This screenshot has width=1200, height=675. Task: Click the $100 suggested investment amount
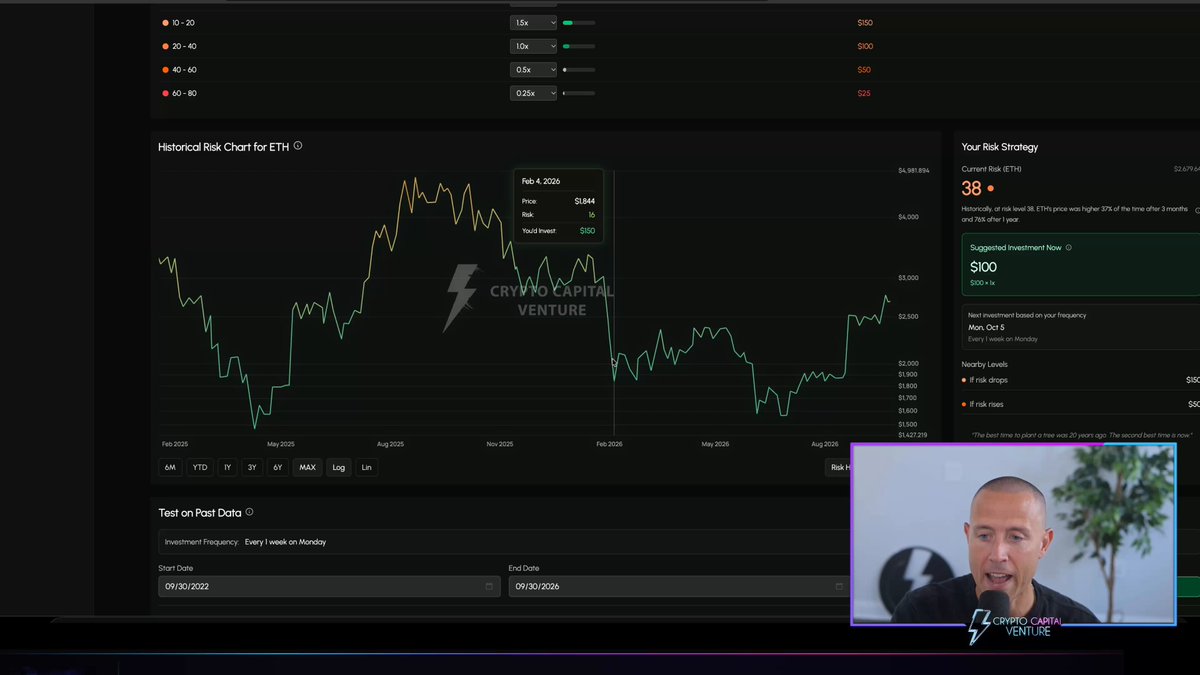[x=983, y=267]
